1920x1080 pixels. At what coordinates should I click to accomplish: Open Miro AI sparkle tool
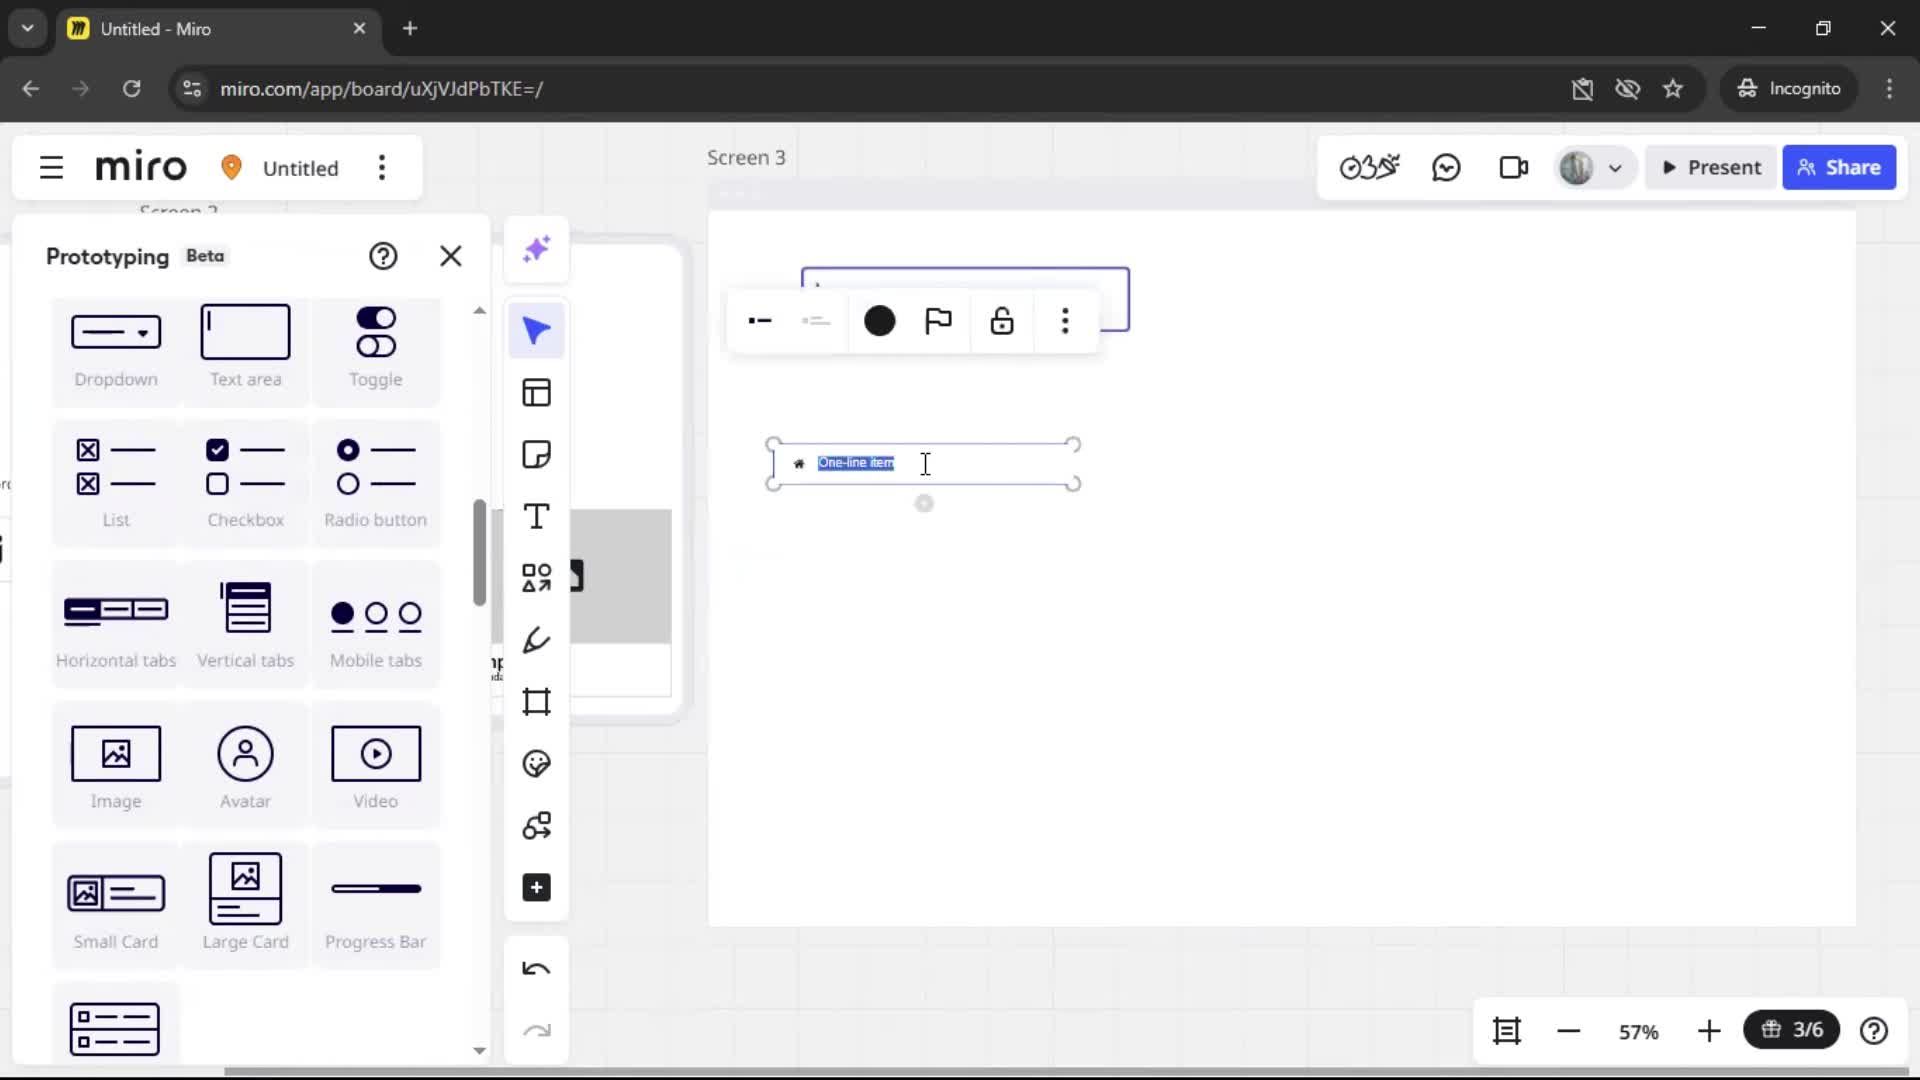pos(537,249)
